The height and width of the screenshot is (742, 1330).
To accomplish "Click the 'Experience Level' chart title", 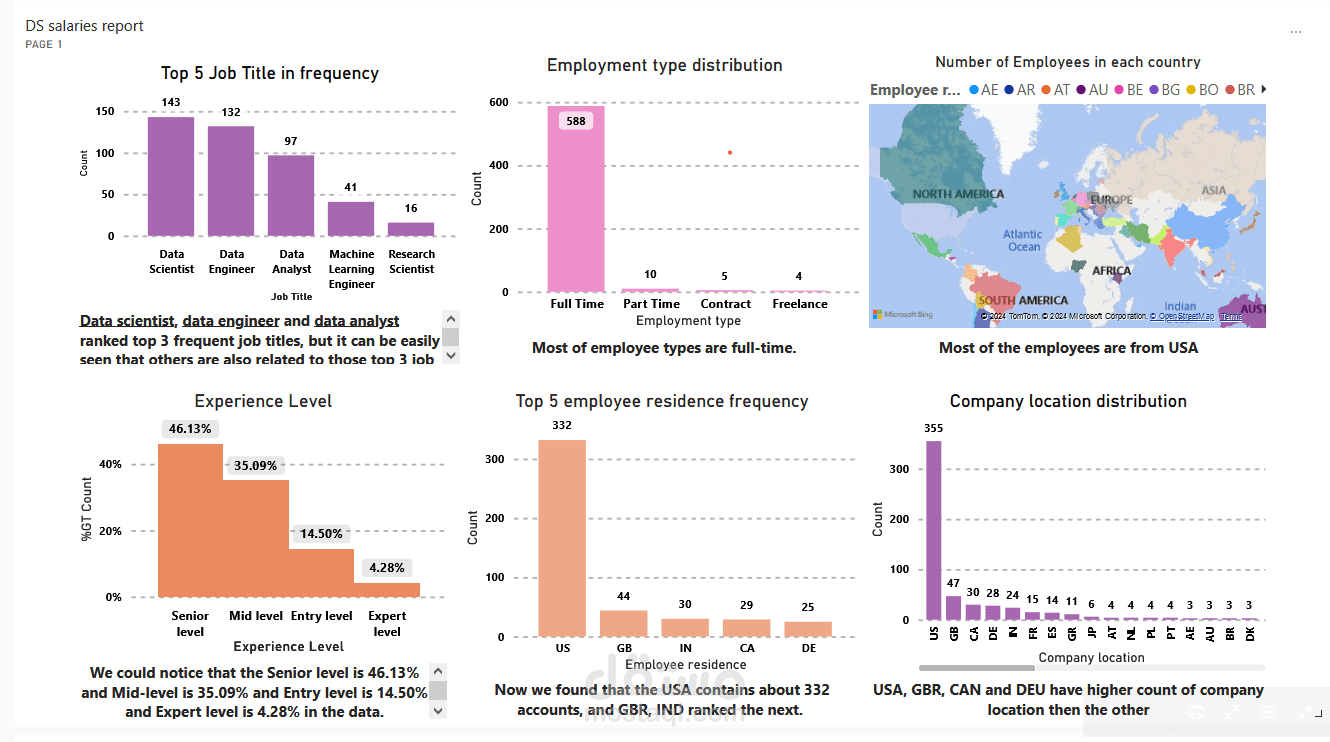I will pyautogui.click(x=263, y=401).
